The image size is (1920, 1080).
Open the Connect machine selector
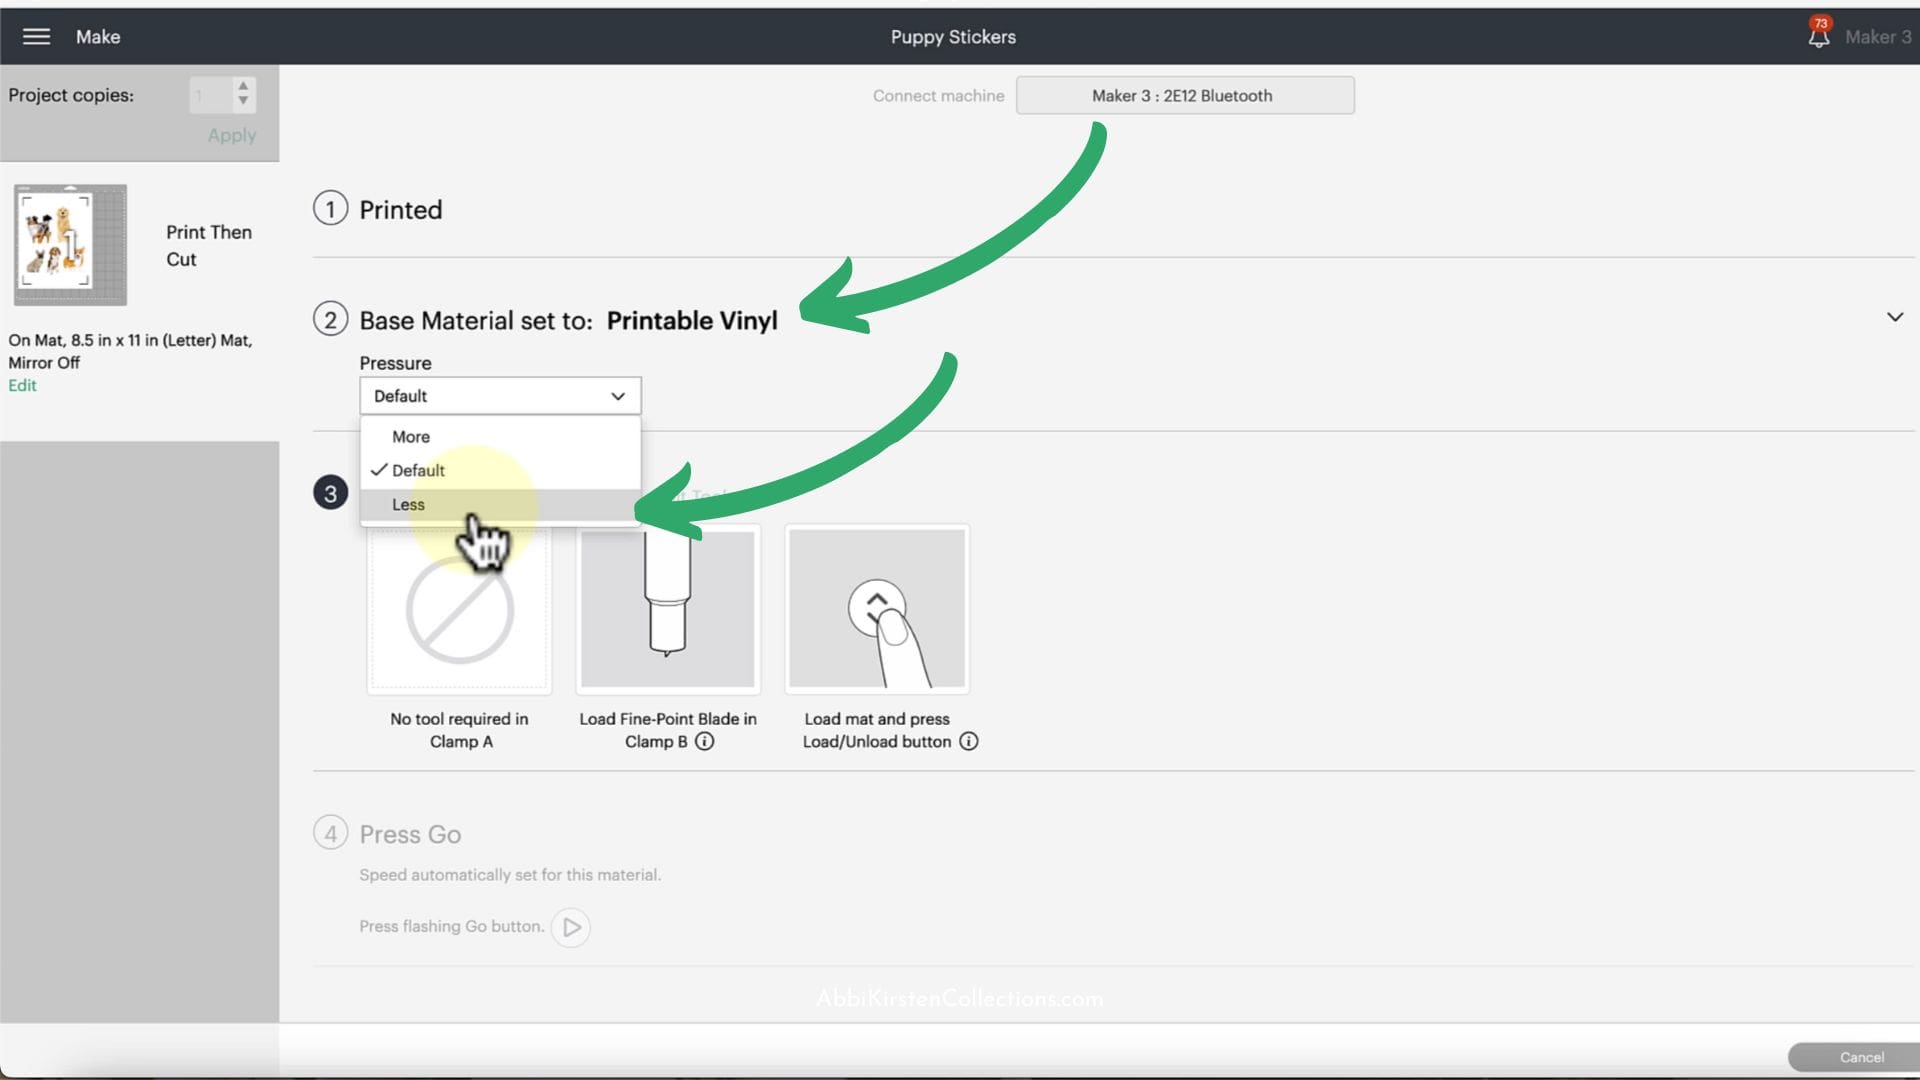point(1184,96)
